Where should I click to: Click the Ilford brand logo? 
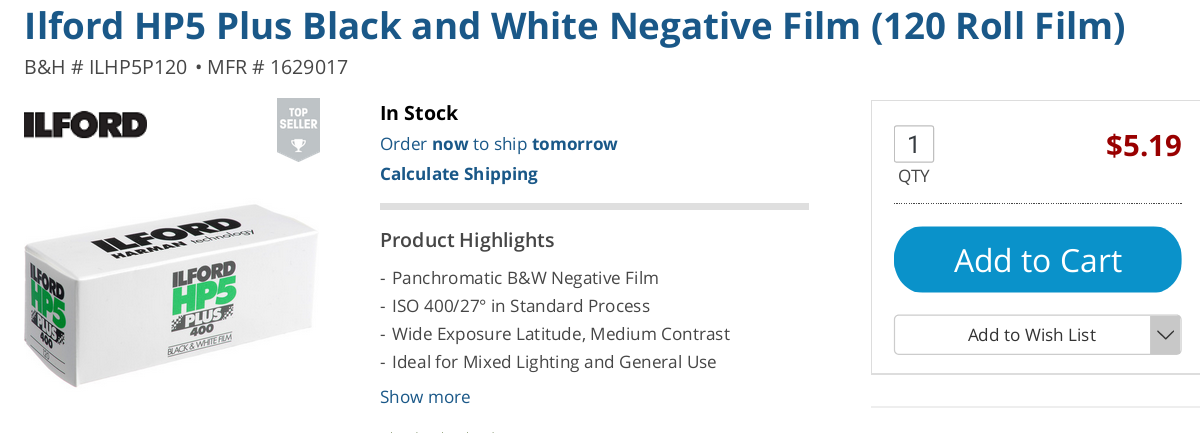85,125
